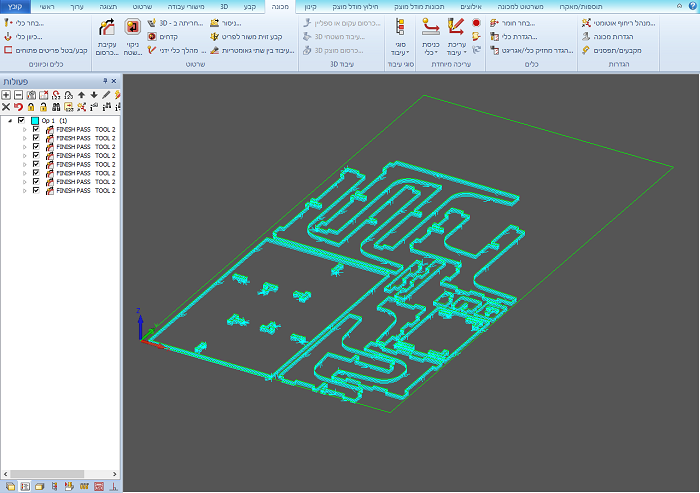
Task: Open the Manual Toolpath (מהלך כלי ידני) command
Action: [176, 50]
